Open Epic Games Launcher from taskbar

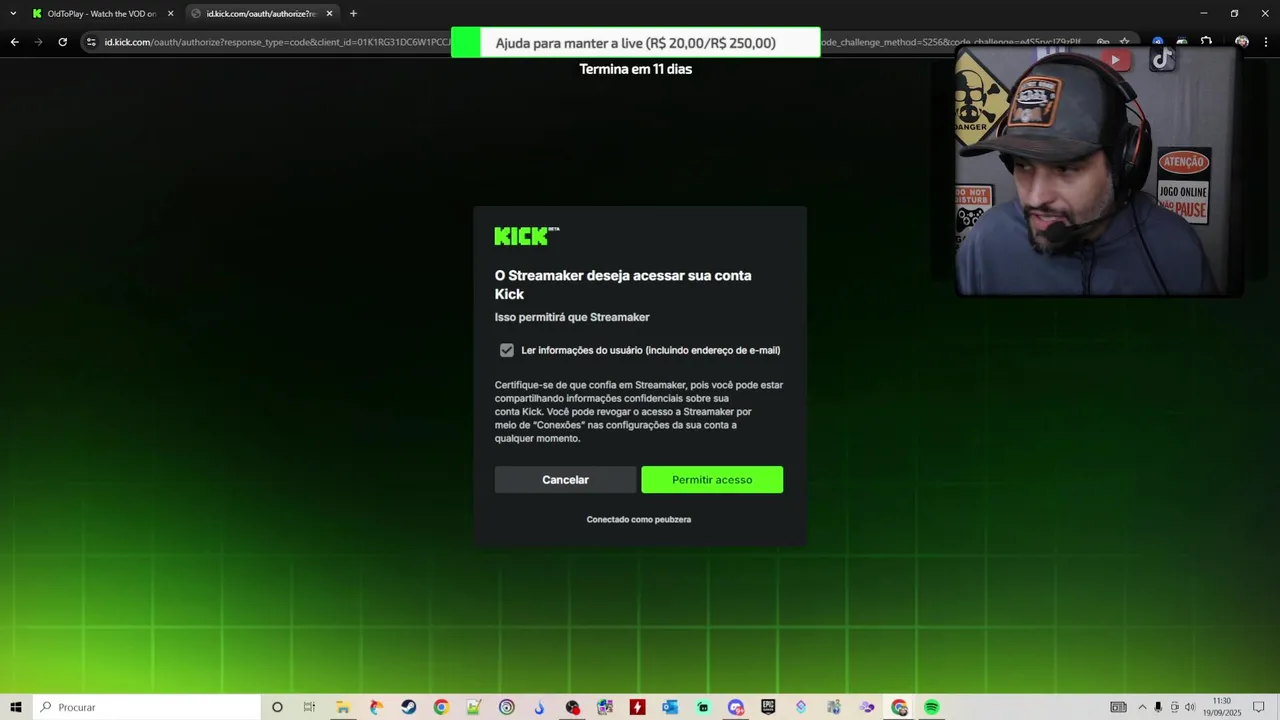click(768, 707)
